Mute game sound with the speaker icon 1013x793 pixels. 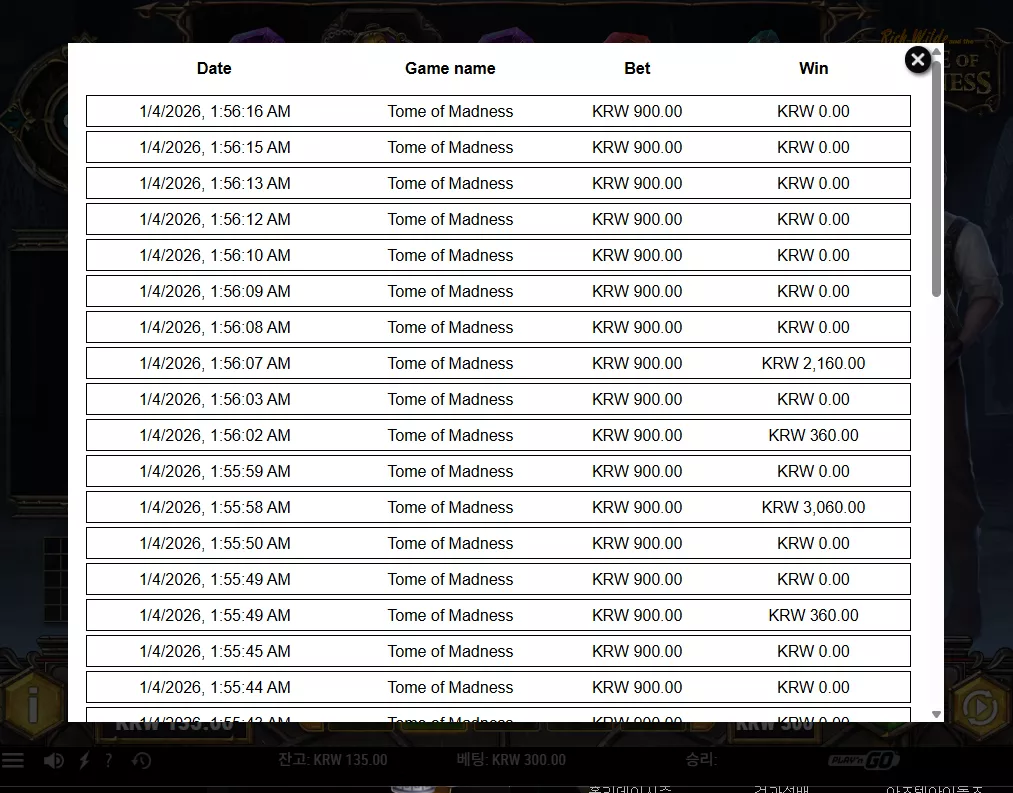pyautogui.click(x=54, y=761)
